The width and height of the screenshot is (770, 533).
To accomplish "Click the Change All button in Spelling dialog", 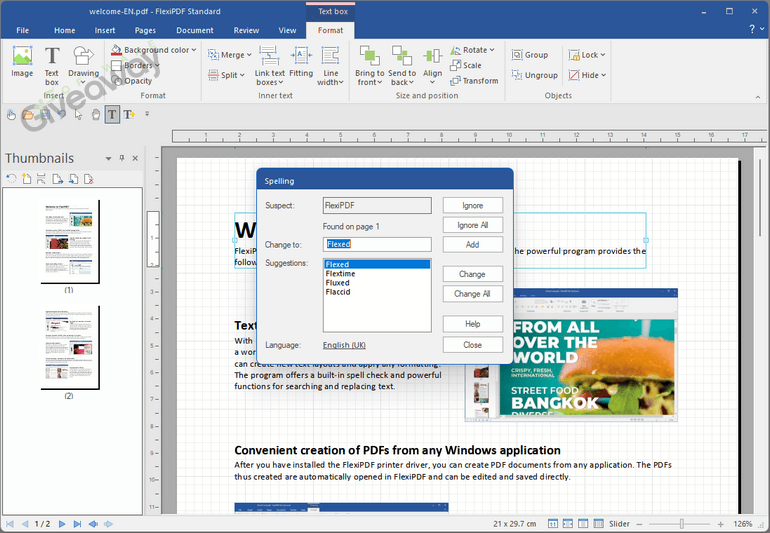I will click(472, 294).
